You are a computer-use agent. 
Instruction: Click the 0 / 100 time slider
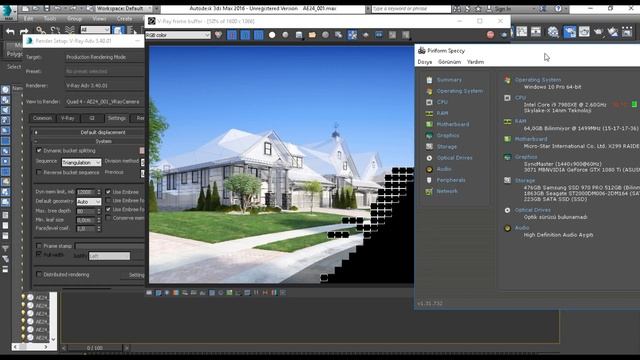[x=95, y=348]
